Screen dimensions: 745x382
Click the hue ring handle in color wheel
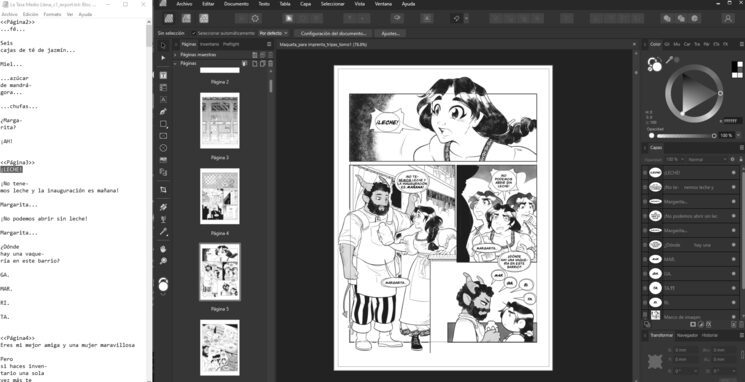720,93
